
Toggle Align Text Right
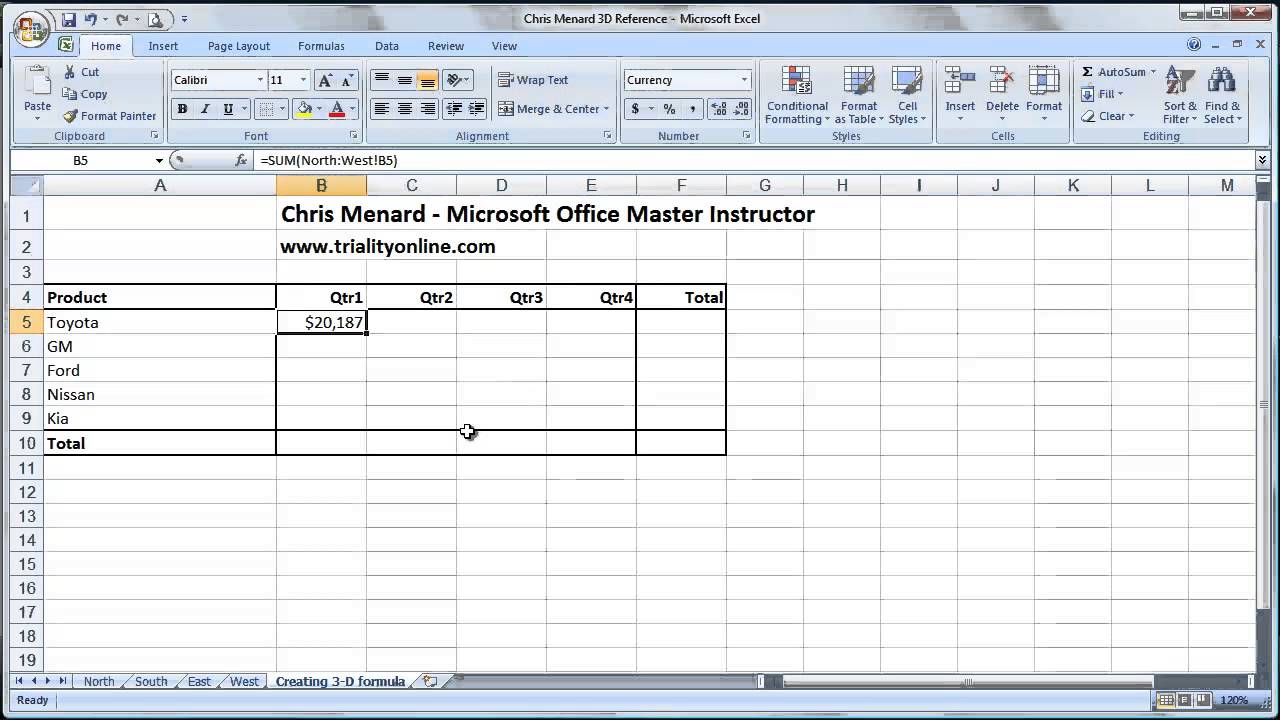click(427, 109)
